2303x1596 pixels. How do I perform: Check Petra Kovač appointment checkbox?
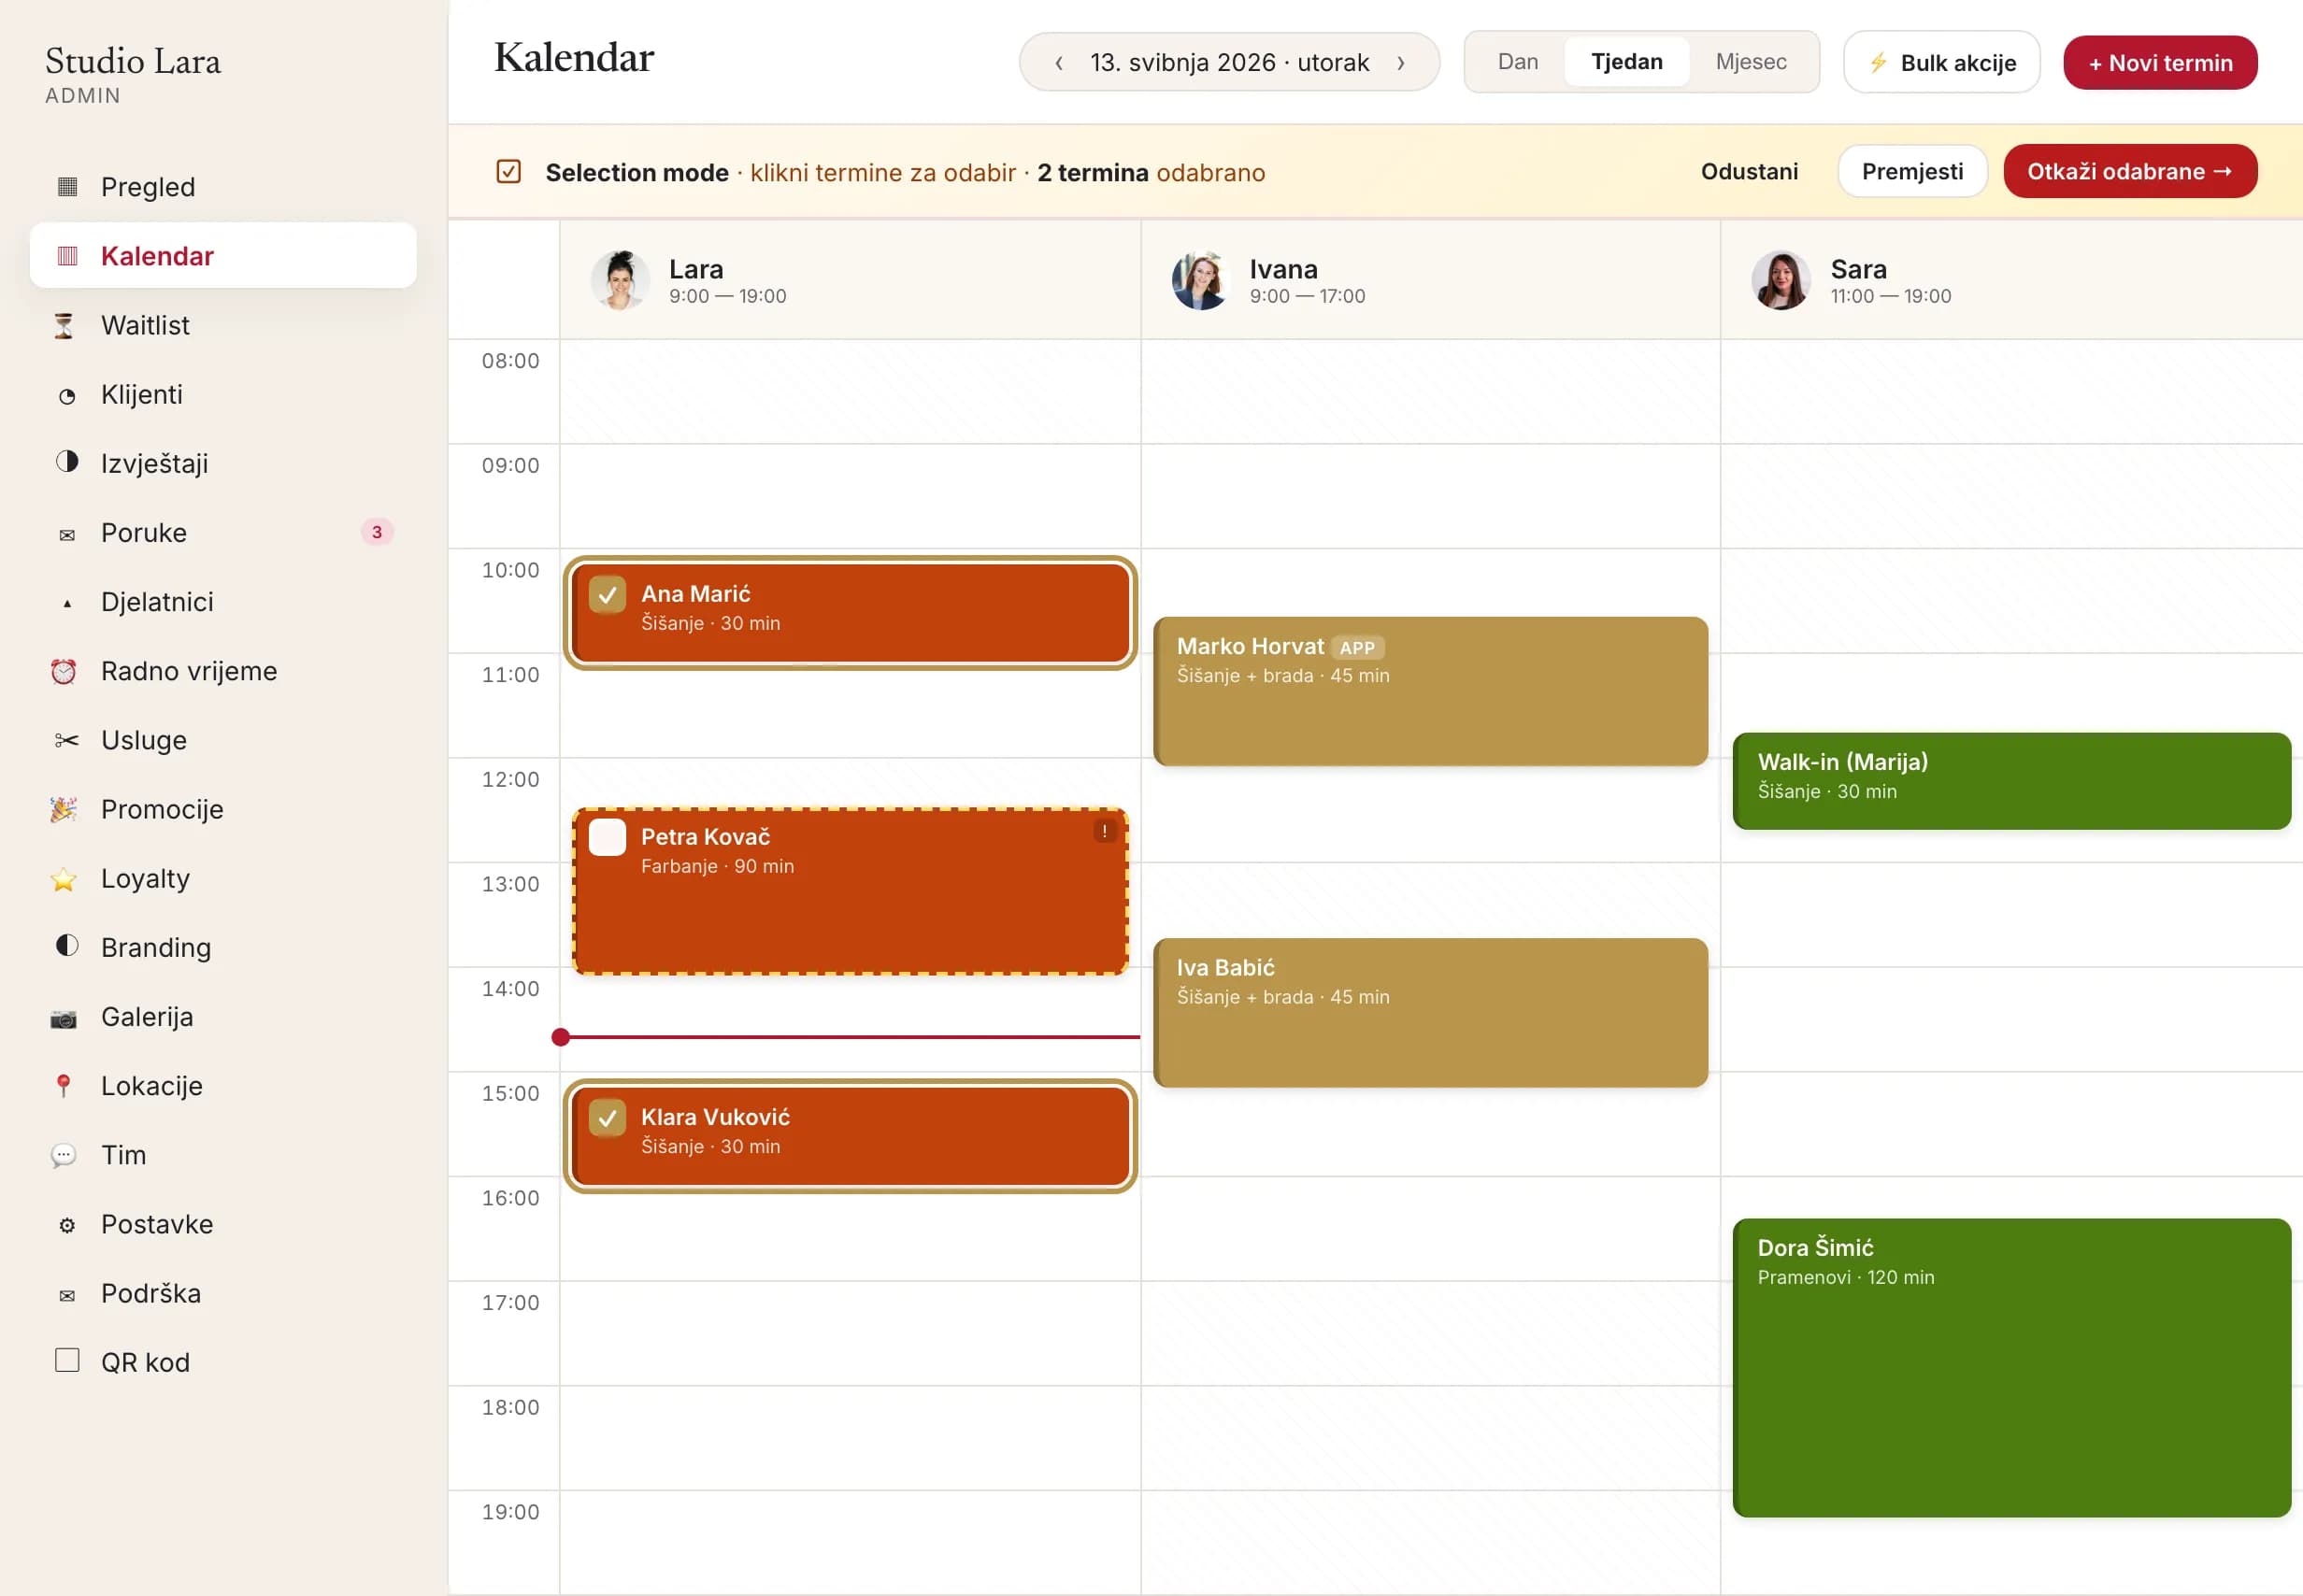pos(607,837)
